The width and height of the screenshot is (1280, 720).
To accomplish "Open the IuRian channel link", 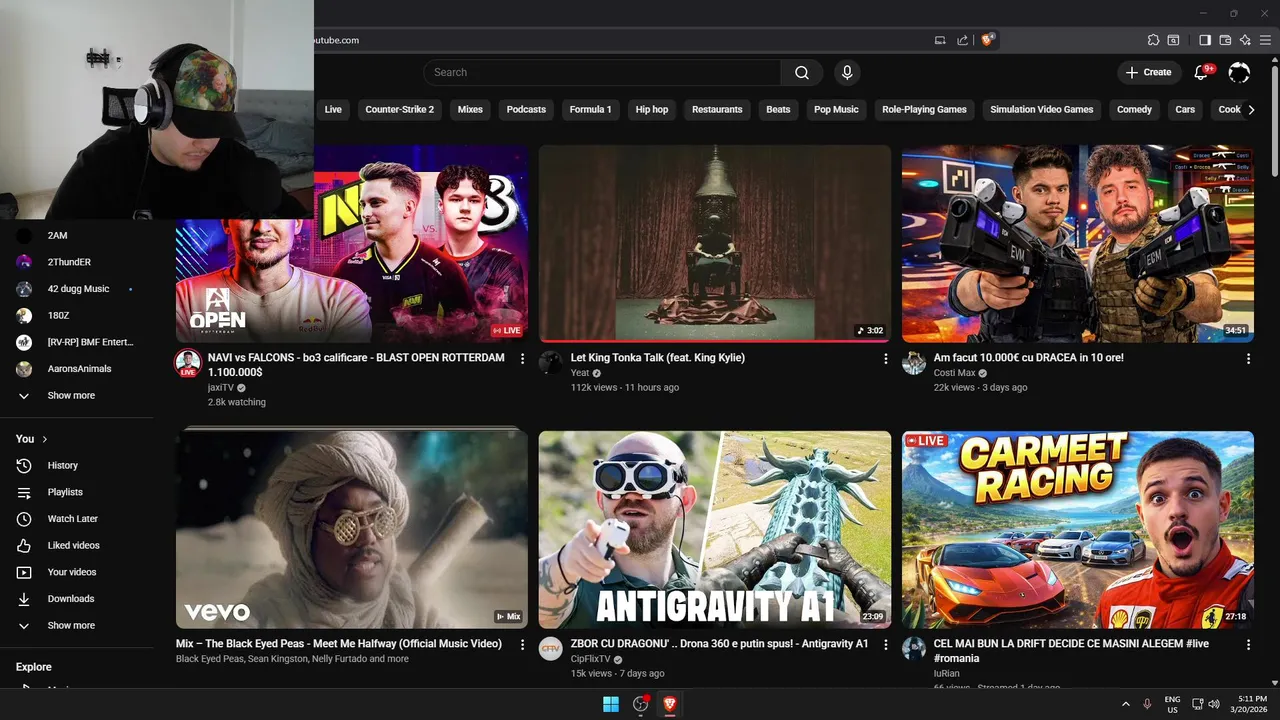I will (946, 674).
